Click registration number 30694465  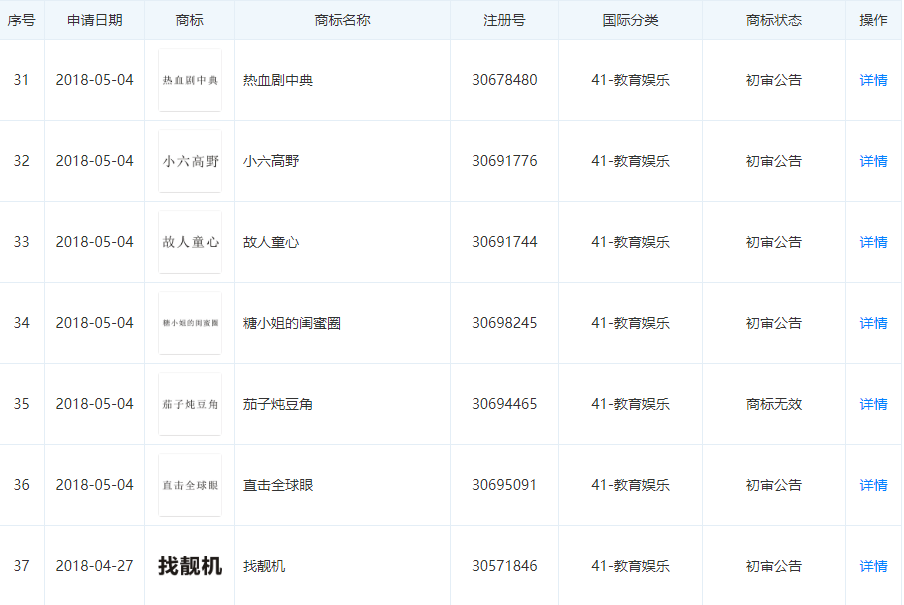coord(504,404)
